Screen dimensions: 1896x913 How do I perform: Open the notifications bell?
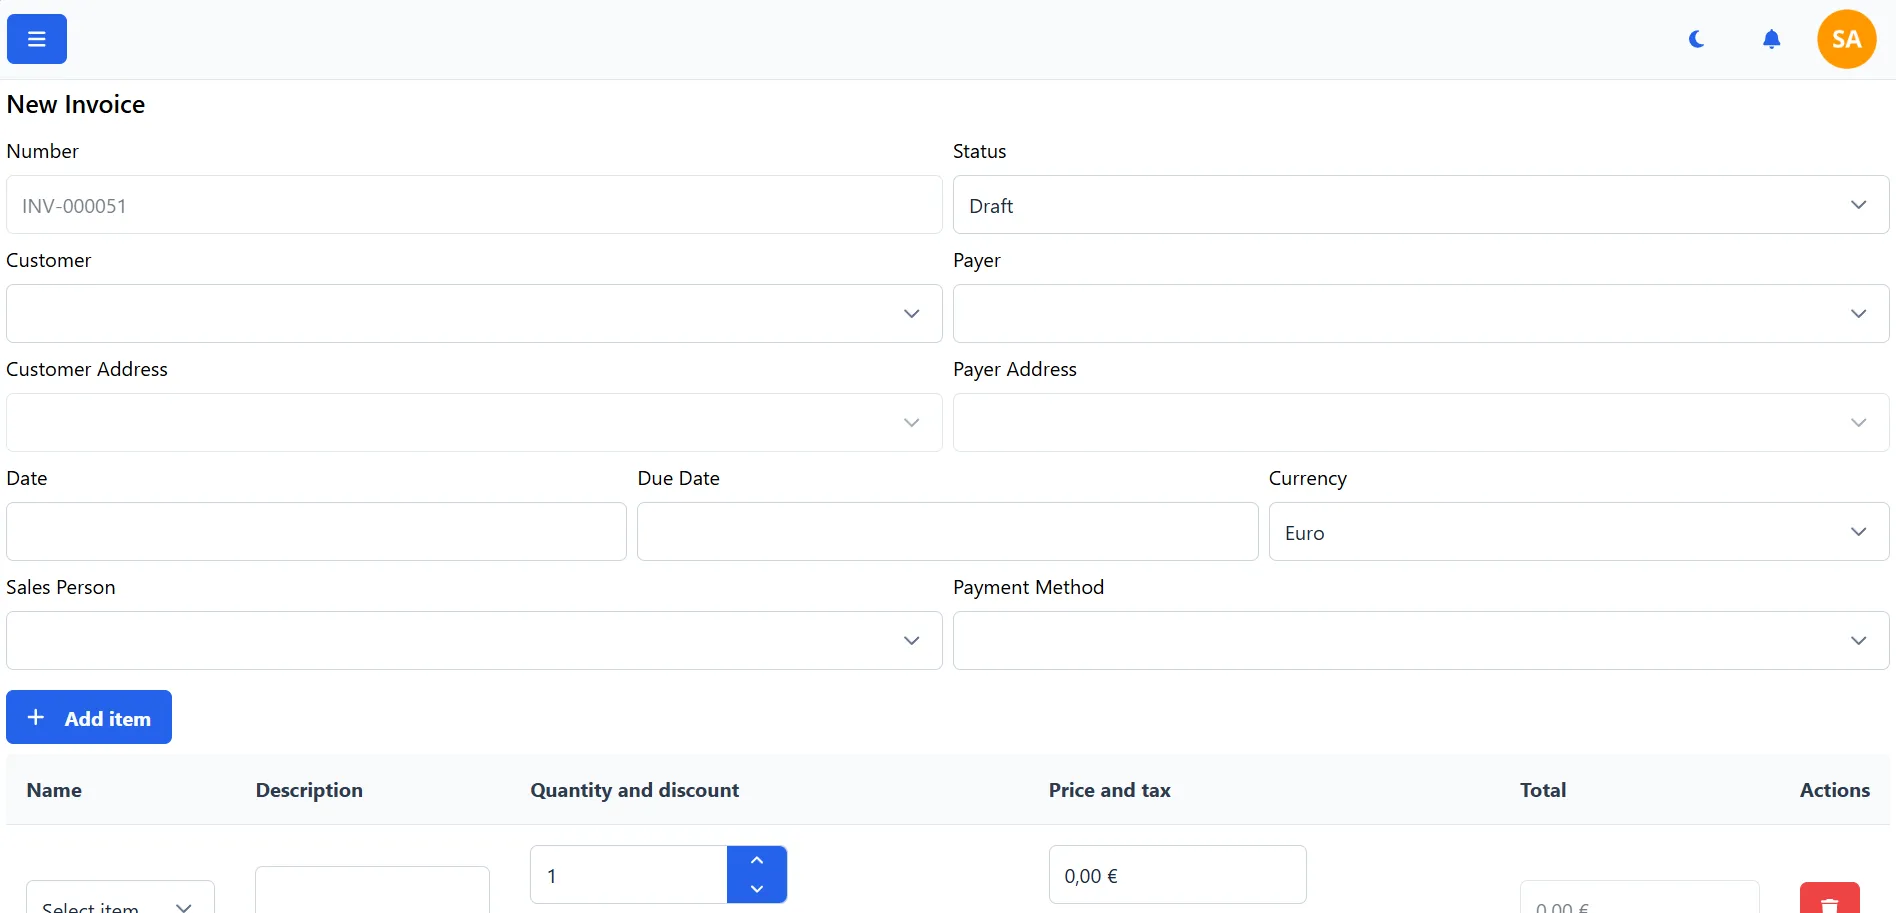[1771, 39]
